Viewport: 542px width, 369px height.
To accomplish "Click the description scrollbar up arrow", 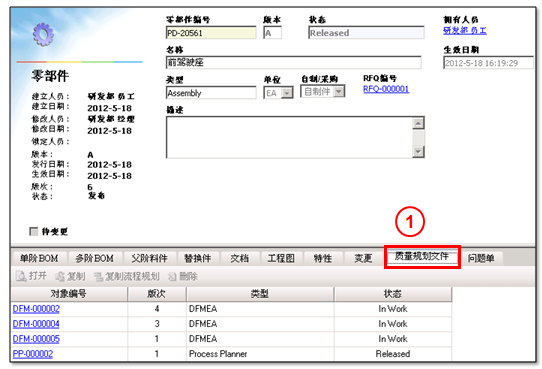I will click(418, 123).
